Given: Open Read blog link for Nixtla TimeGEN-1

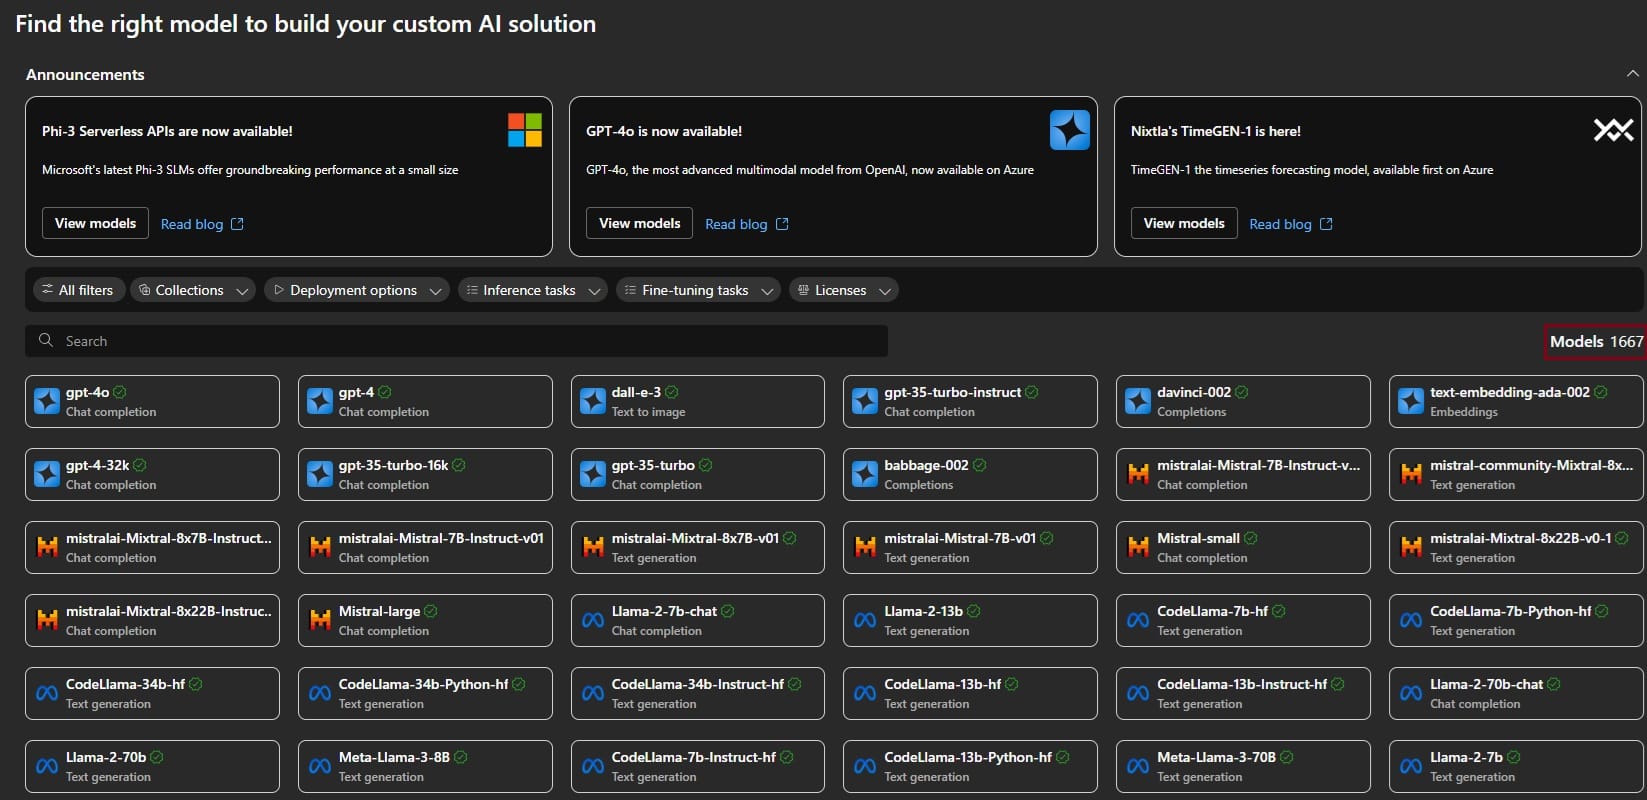Looking at the screenshot, I should tap(1280, 224).
